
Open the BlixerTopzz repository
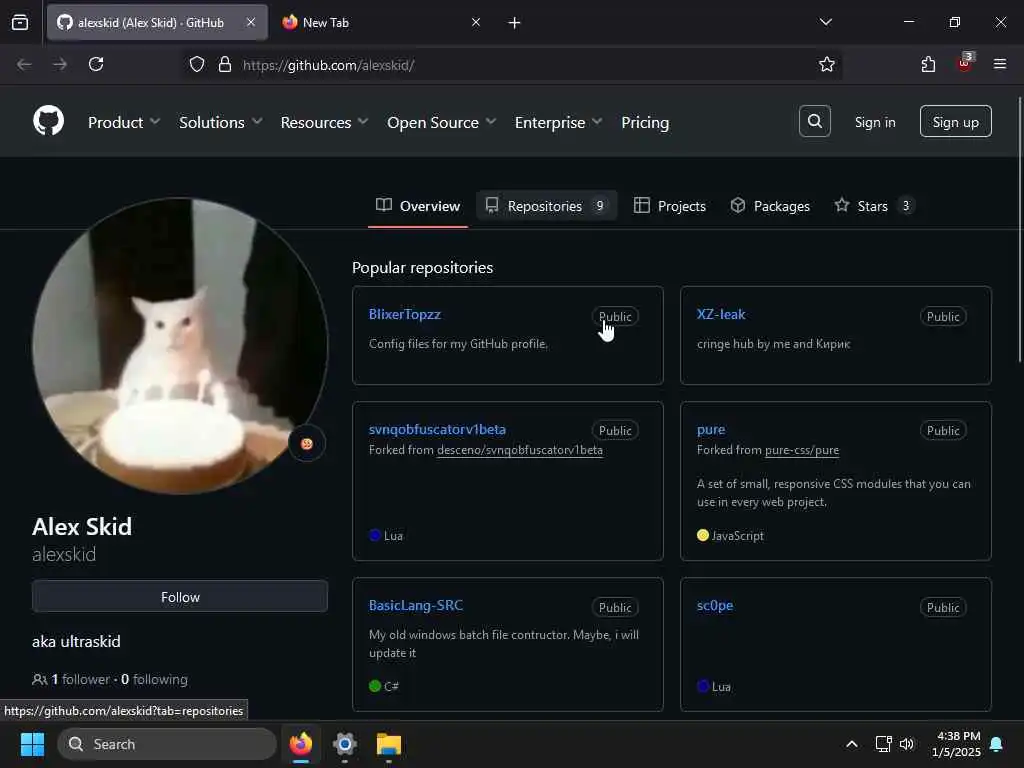click(405, 314)
